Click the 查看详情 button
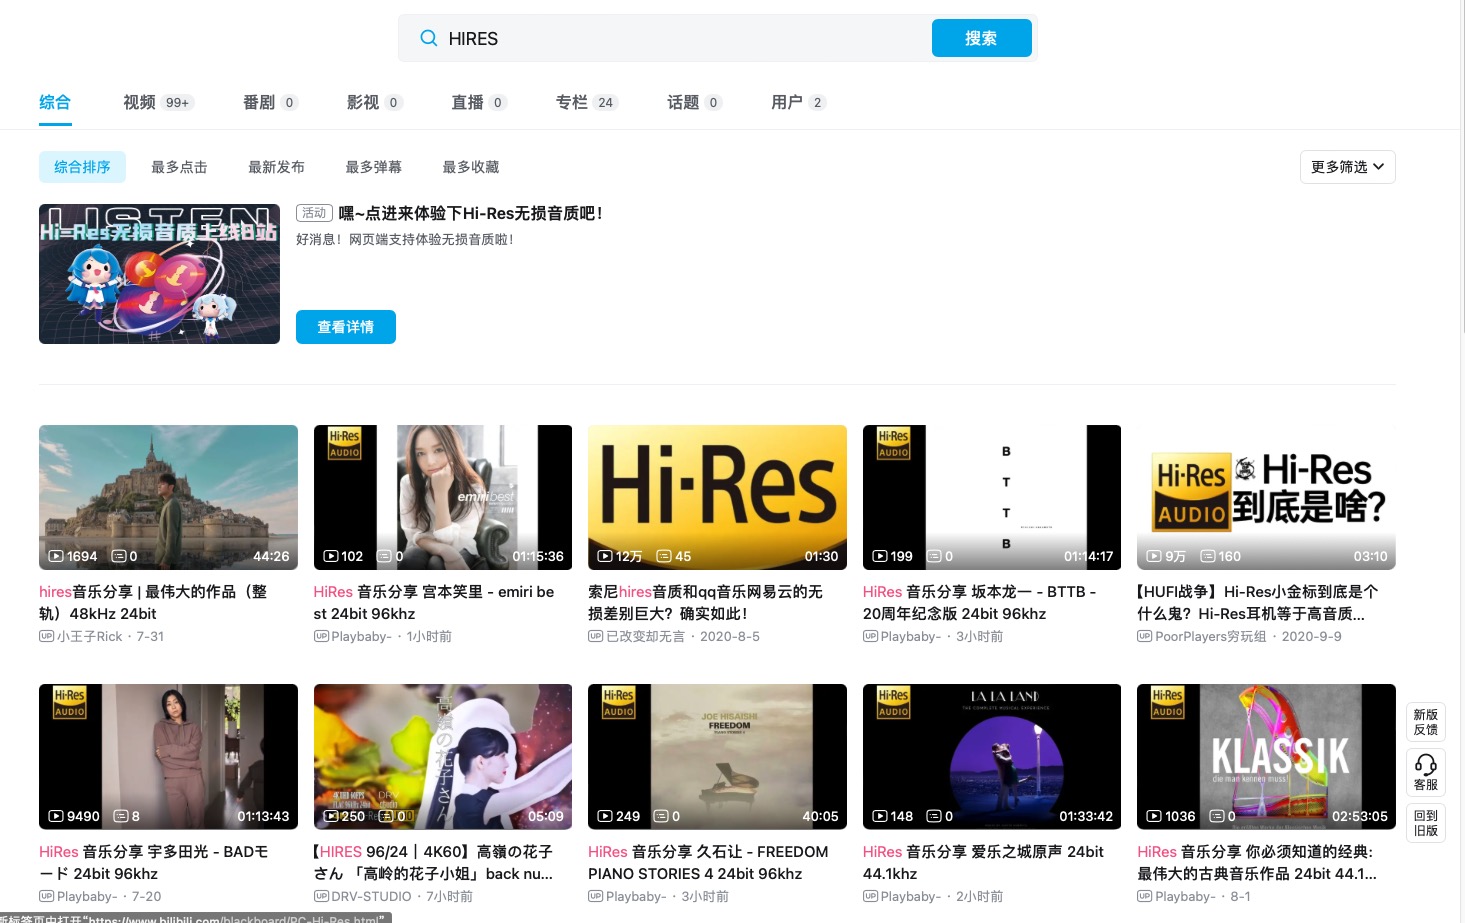The height and width of the screenshot is (923, 1465). (345, 327)
